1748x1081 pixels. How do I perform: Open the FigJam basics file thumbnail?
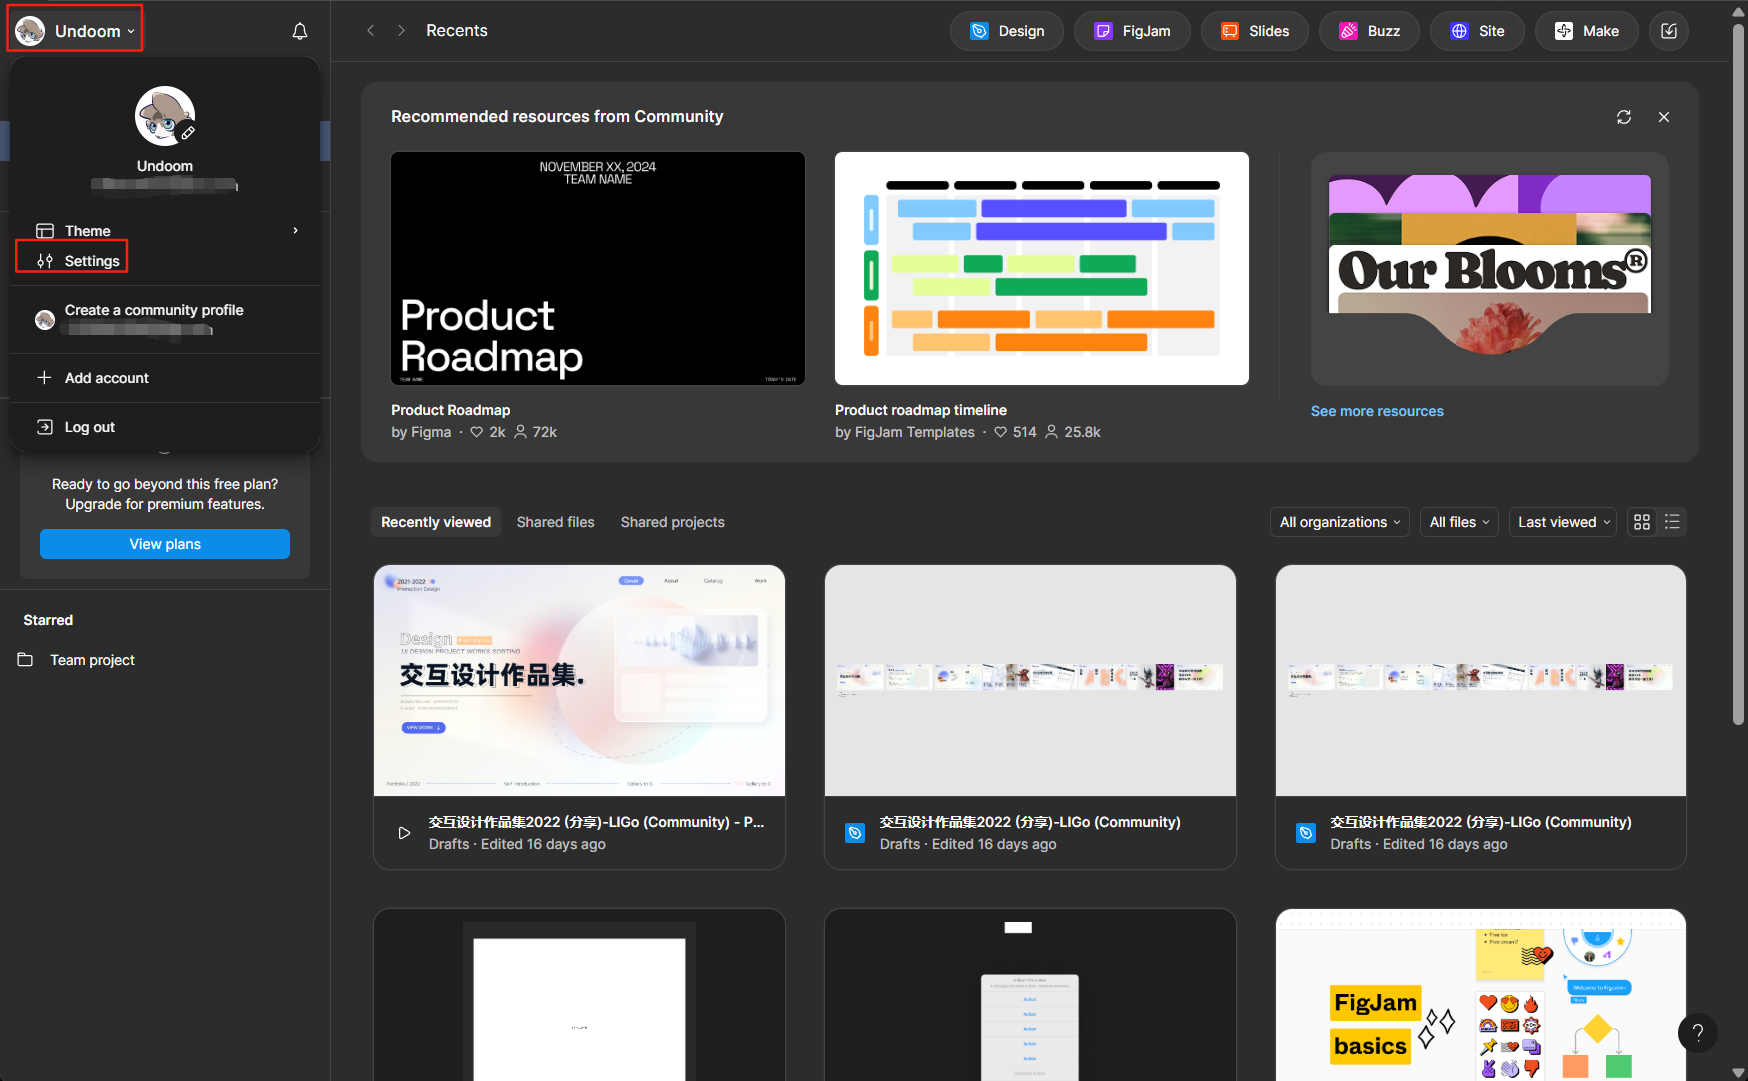(1481, 994)
